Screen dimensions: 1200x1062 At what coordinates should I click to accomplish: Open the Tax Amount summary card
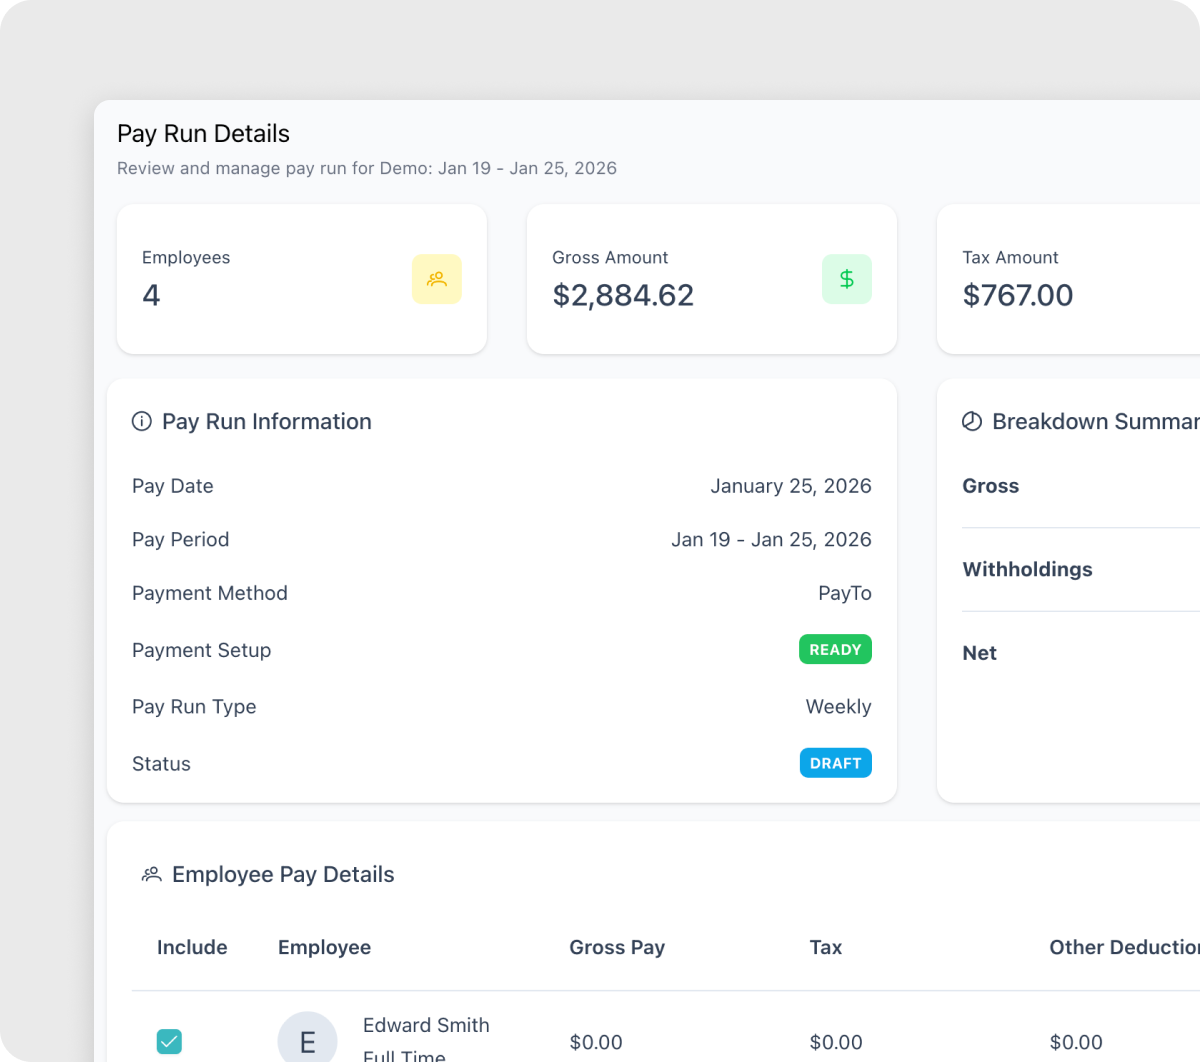(1068, 279)
